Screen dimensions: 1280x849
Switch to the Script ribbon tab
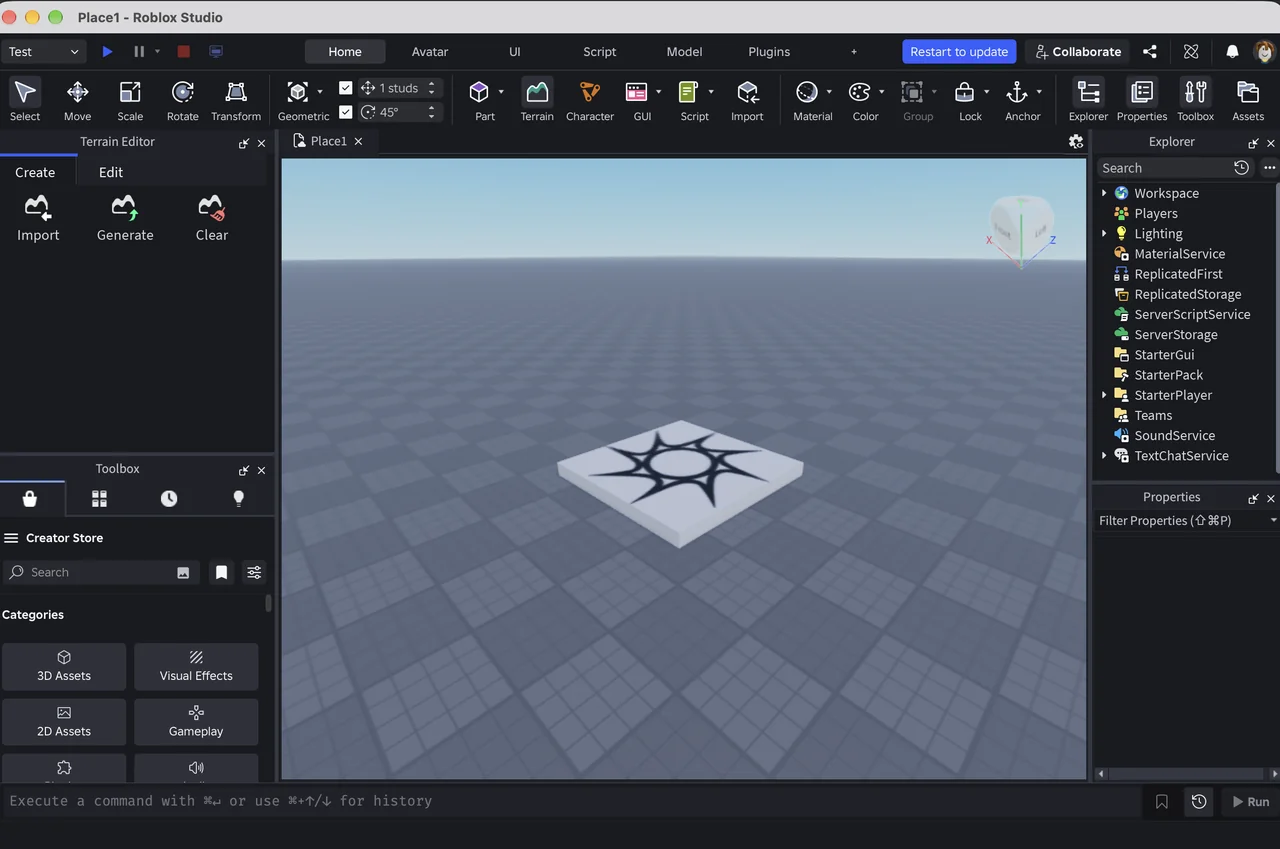600,52
